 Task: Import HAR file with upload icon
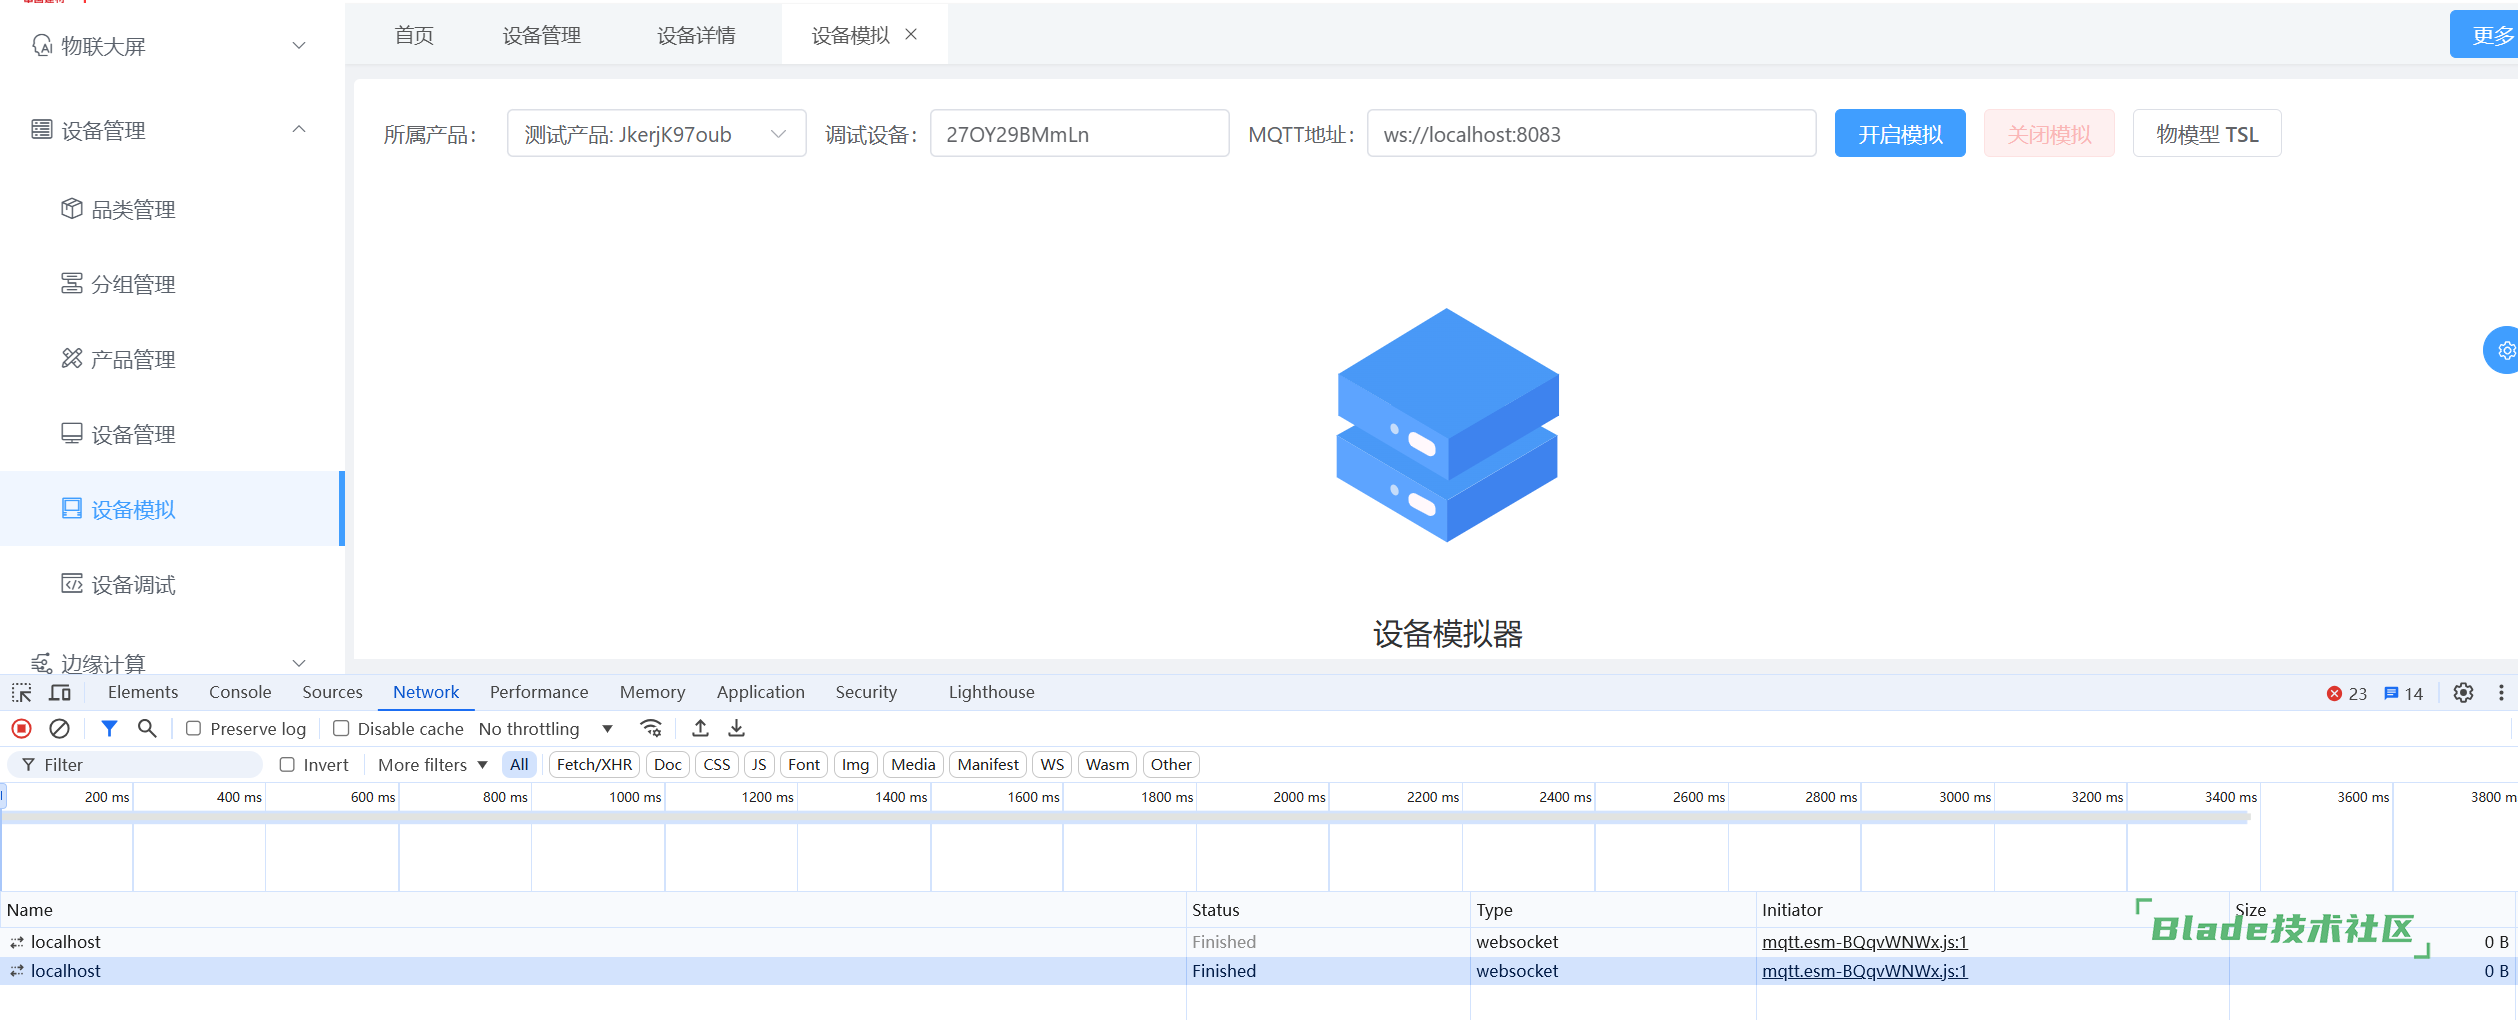700,728
